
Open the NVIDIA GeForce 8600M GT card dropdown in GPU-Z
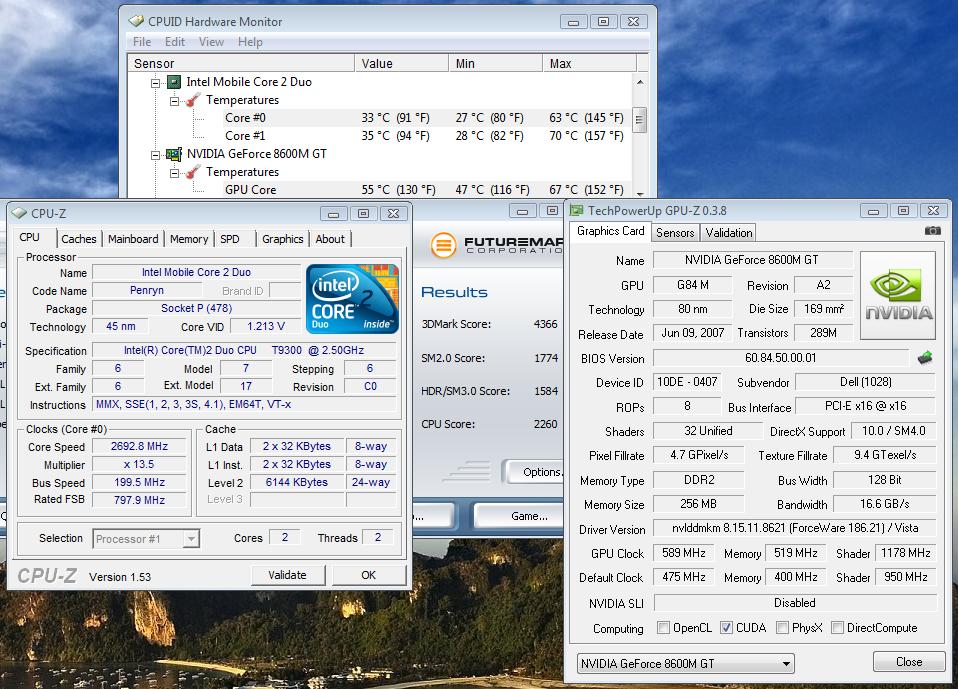point(686,663)
